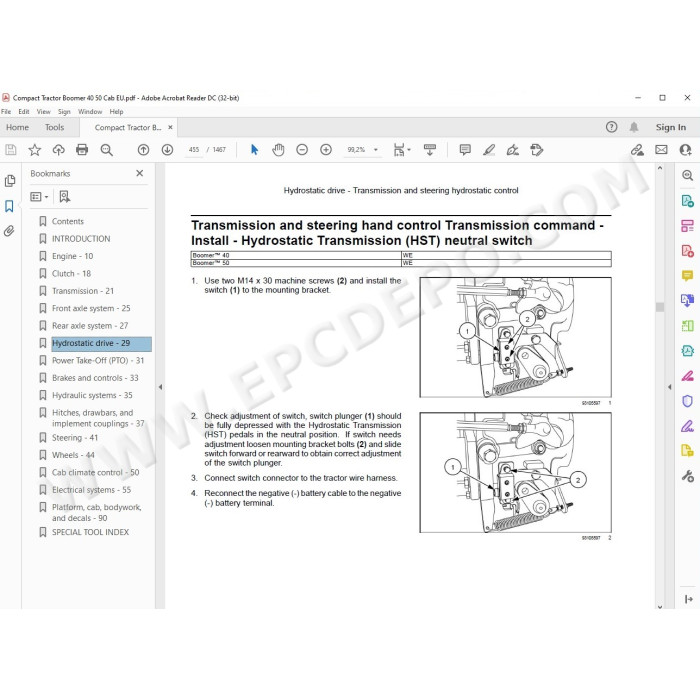The width and height of the screenshot is (700, 700).
Task: Jump to Clutch - 18 bookmark
Action: [71, 274]
